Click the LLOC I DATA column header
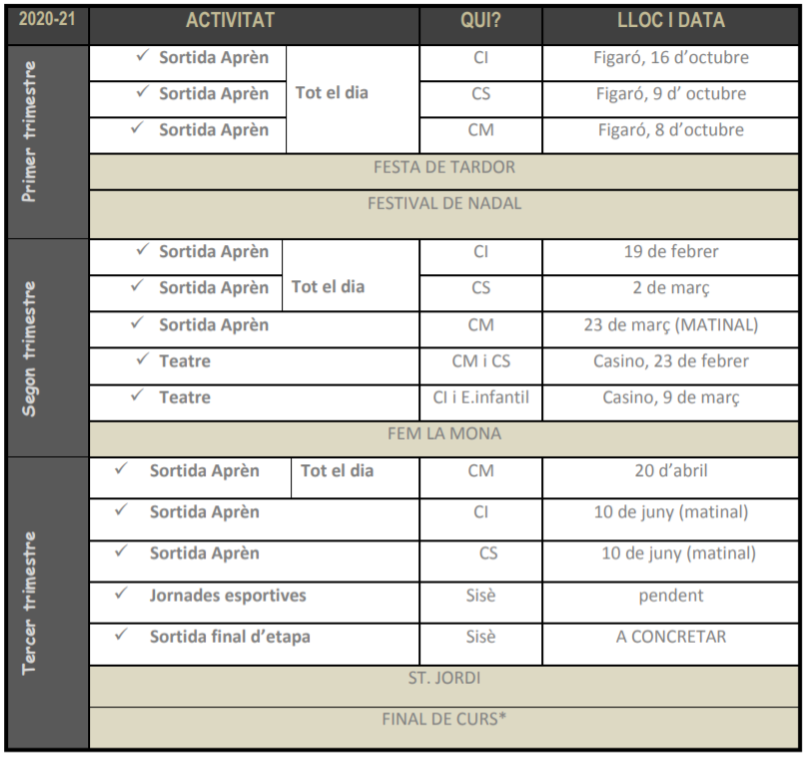The image size is (811, 757). (x=670, y=21)
